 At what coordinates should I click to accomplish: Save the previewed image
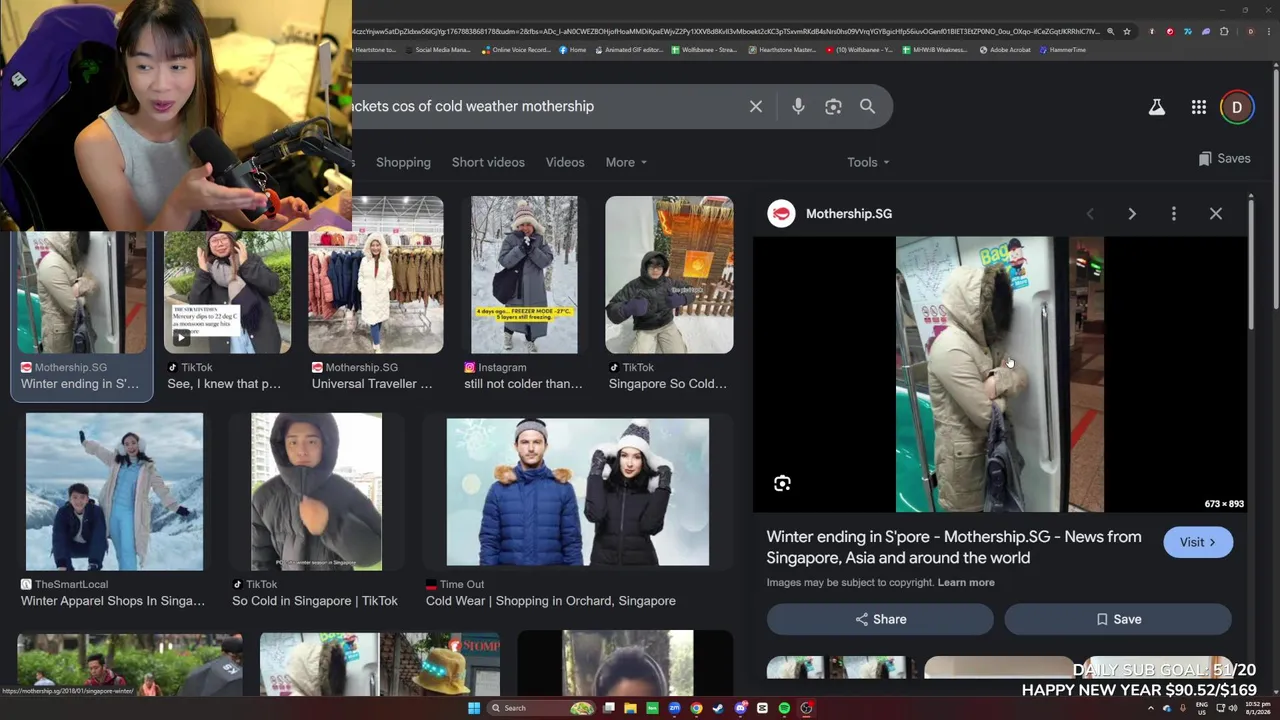(1118, 619)
